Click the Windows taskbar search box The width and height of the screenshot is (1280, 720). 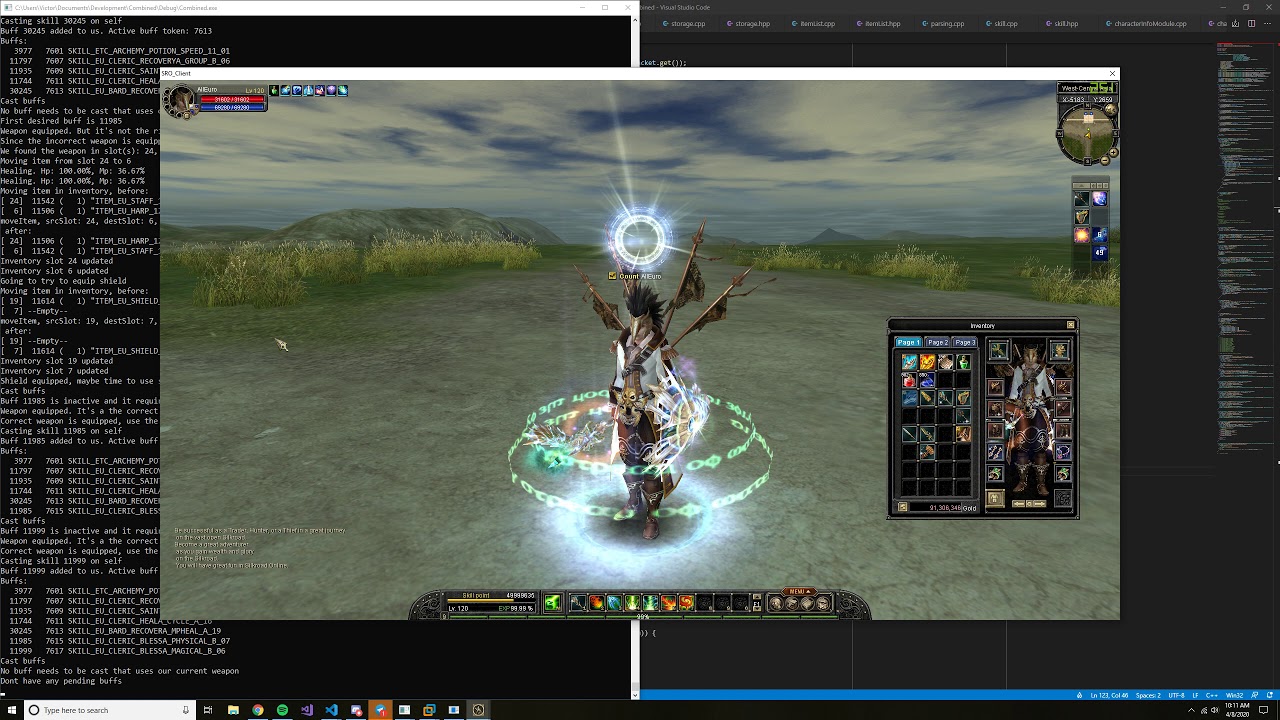108,710
